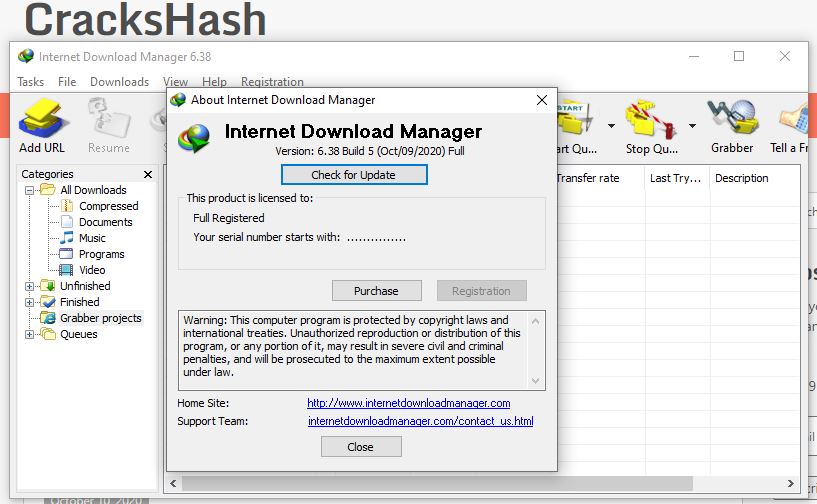Select the Compressed category
This screenshot has height=504, width=817.
click(x=108, y=206)
